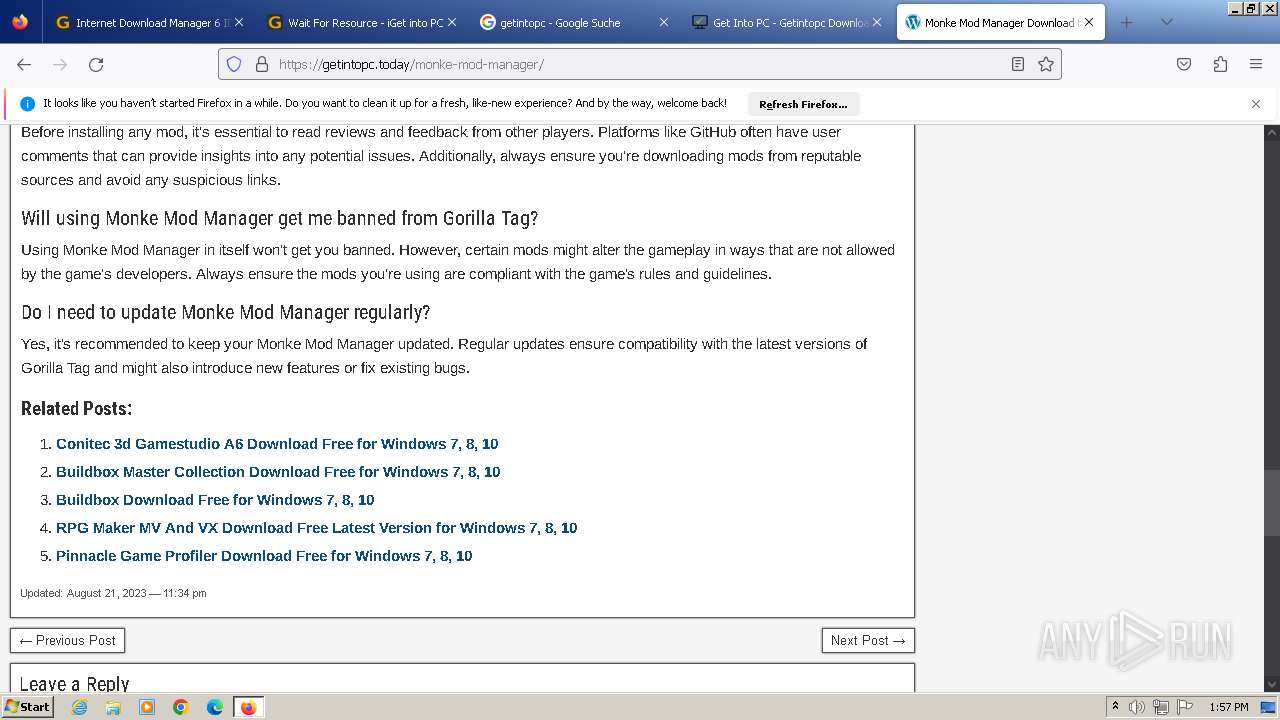Open the Firefox View icon in the tab strip
This screenshot has width=1280, height=720.
coord(20,22)
